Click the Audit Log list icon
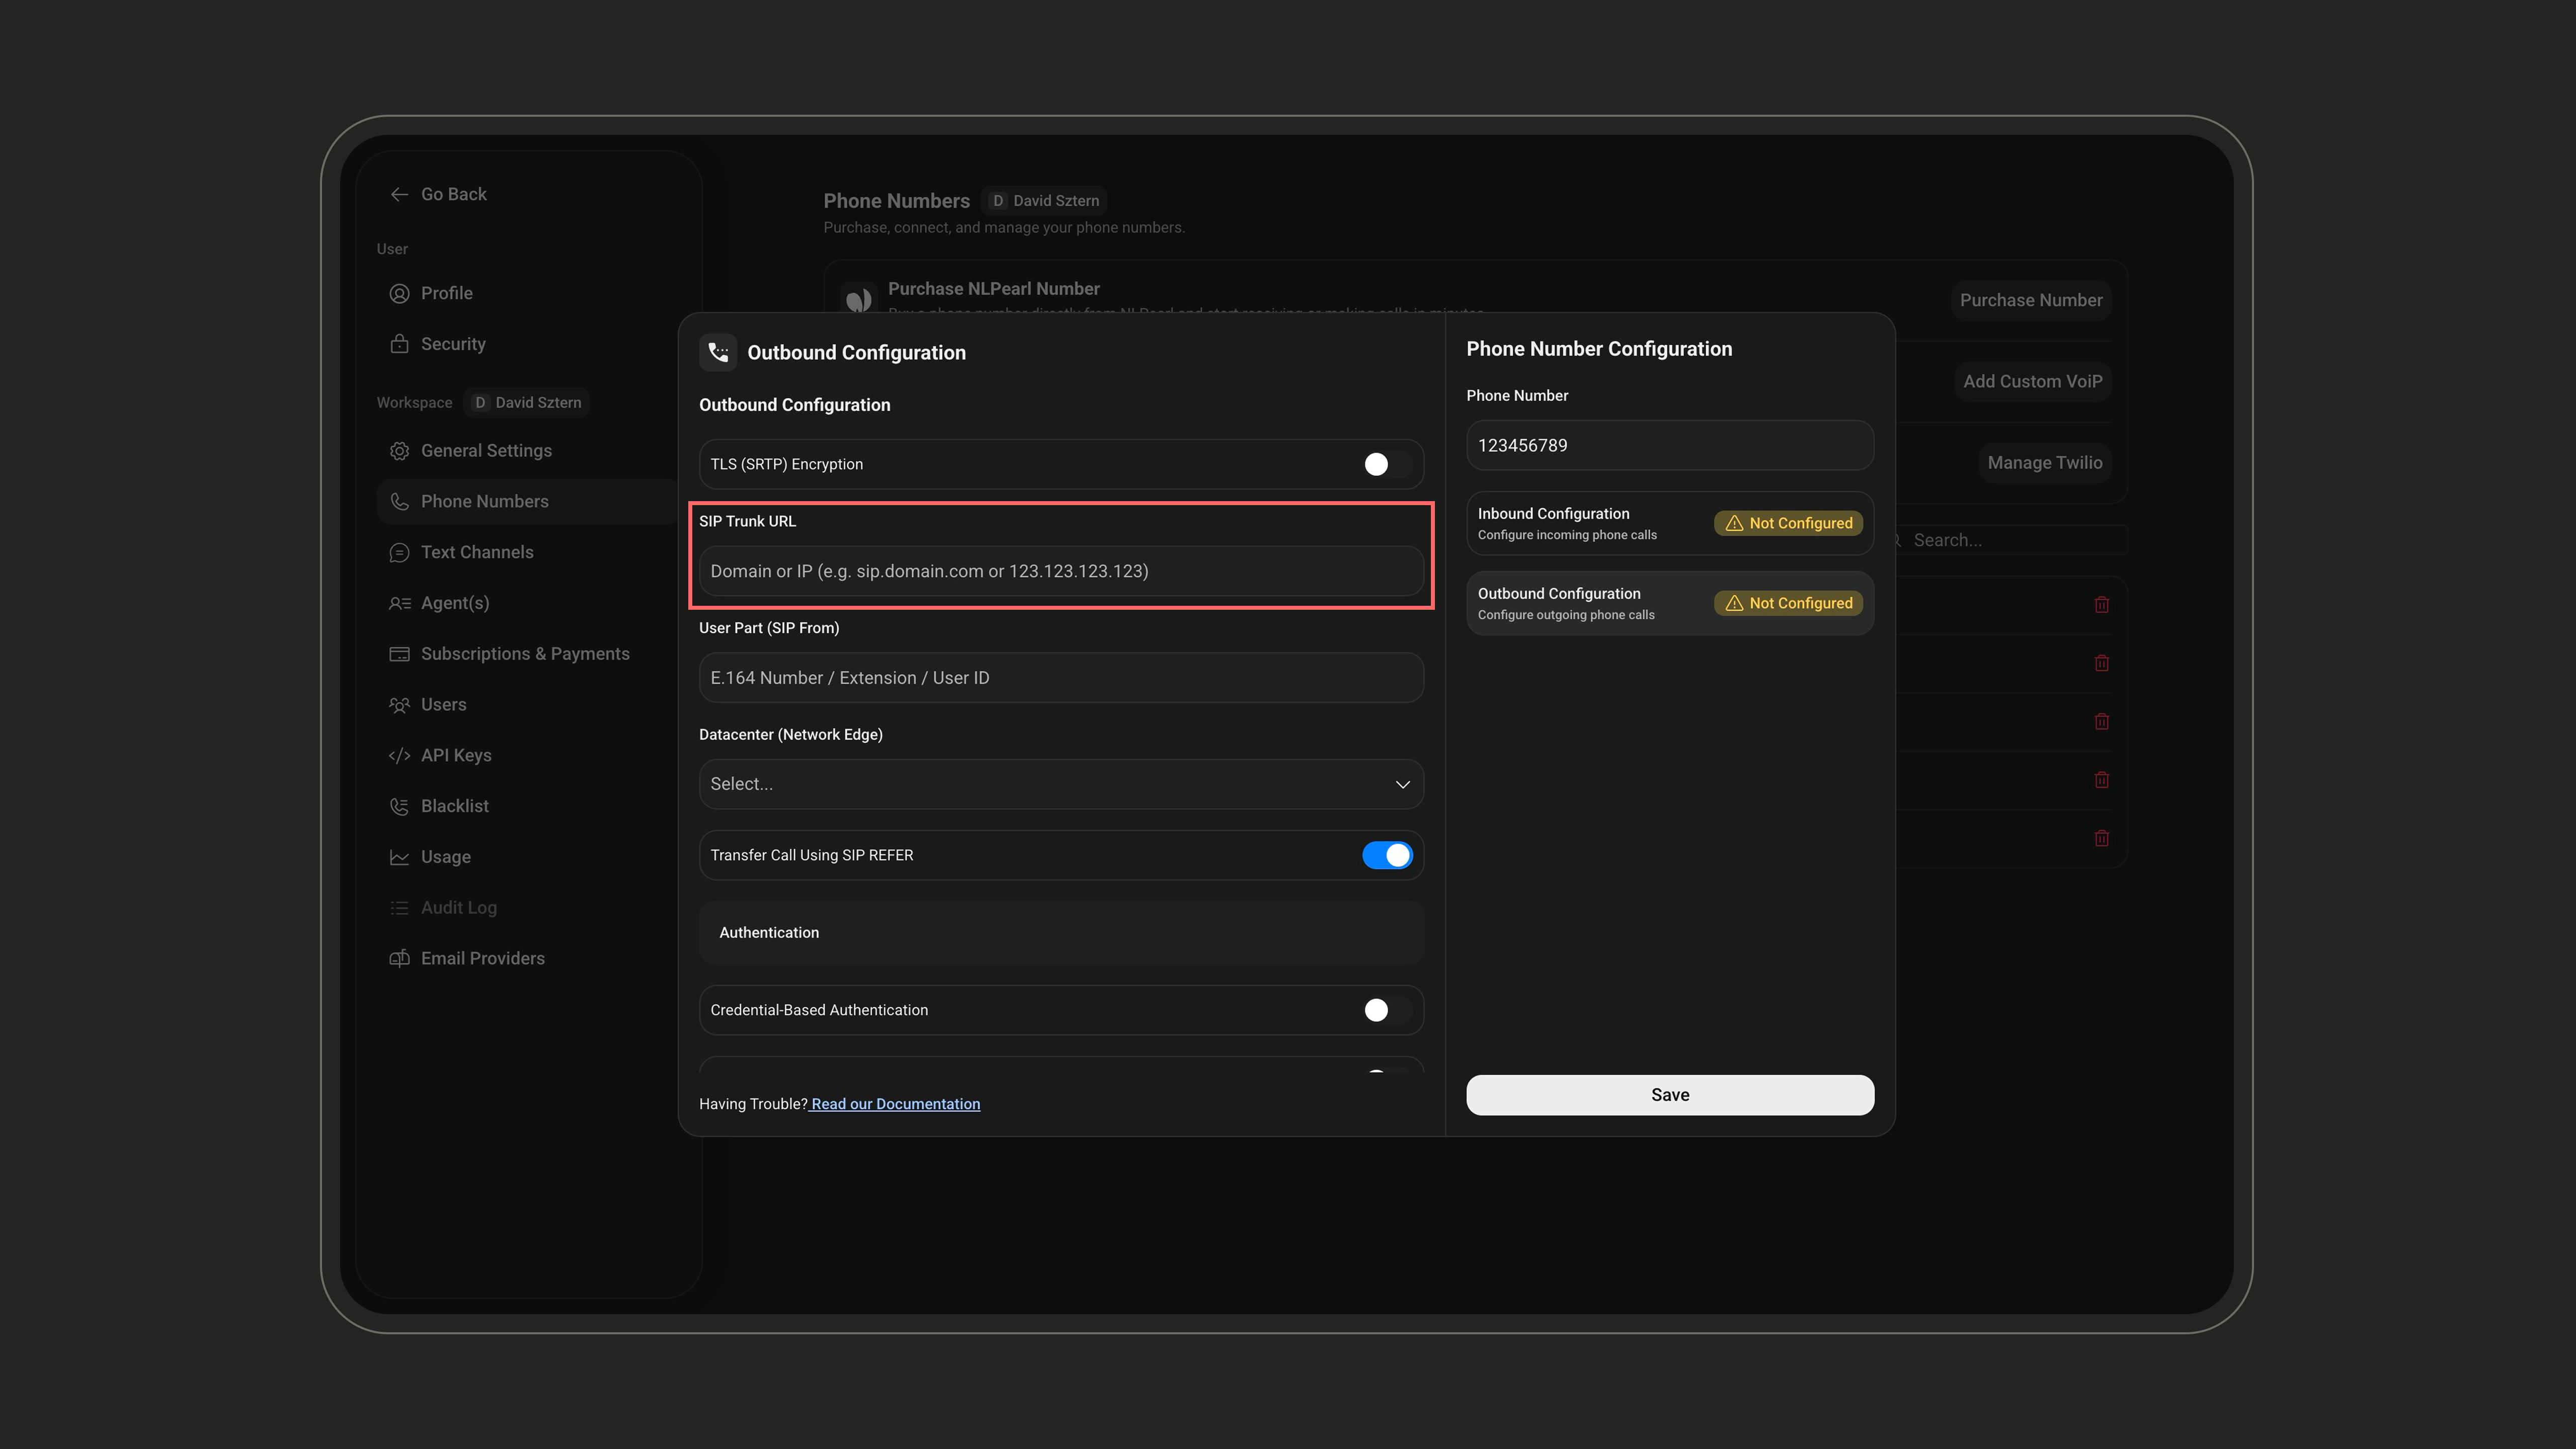Viewport: 2576px width, 1449px height. [x=399, y=908]
